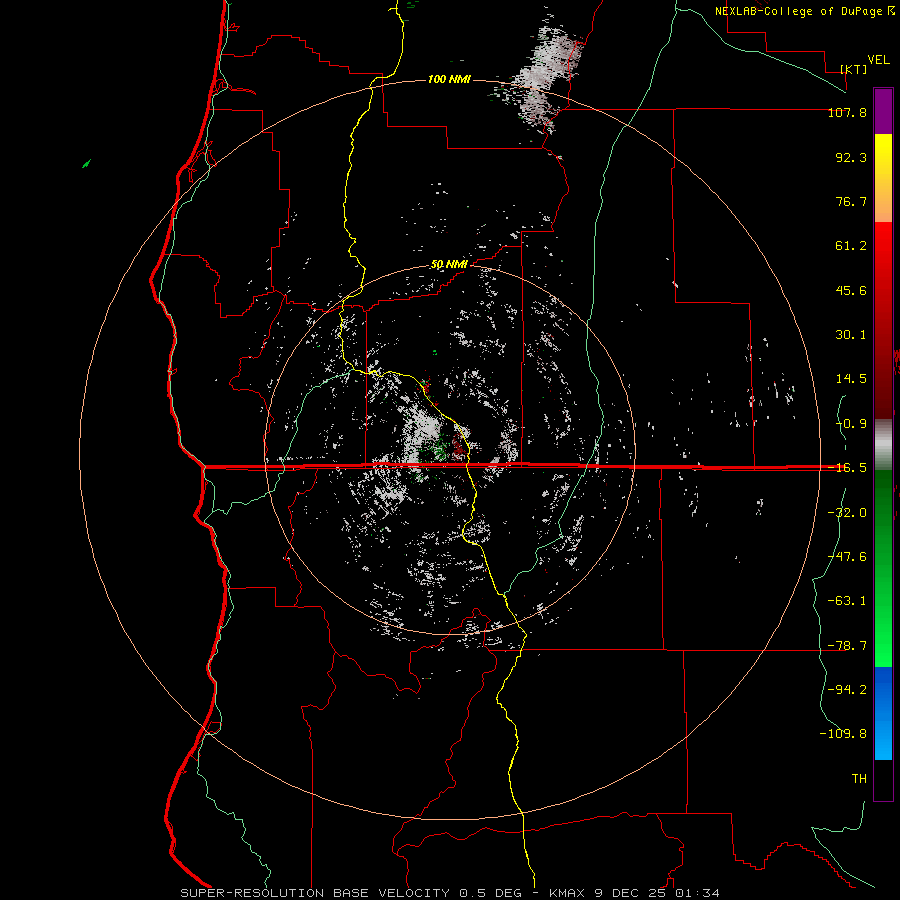Select the -16.5 legend value

pos(847,468)
